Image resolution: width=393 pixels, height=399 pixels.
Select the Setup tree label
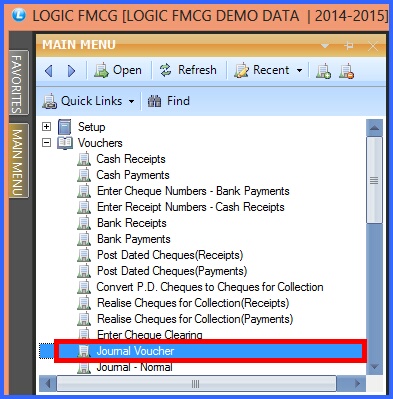click(92, 127)
